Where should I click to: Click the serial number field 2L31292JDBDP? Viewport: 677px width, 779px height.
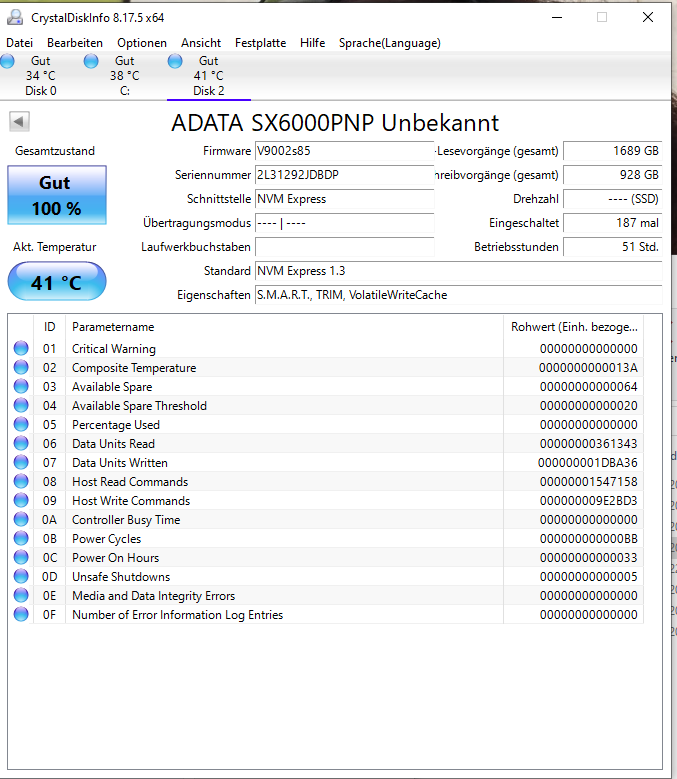tap(344, 175)
